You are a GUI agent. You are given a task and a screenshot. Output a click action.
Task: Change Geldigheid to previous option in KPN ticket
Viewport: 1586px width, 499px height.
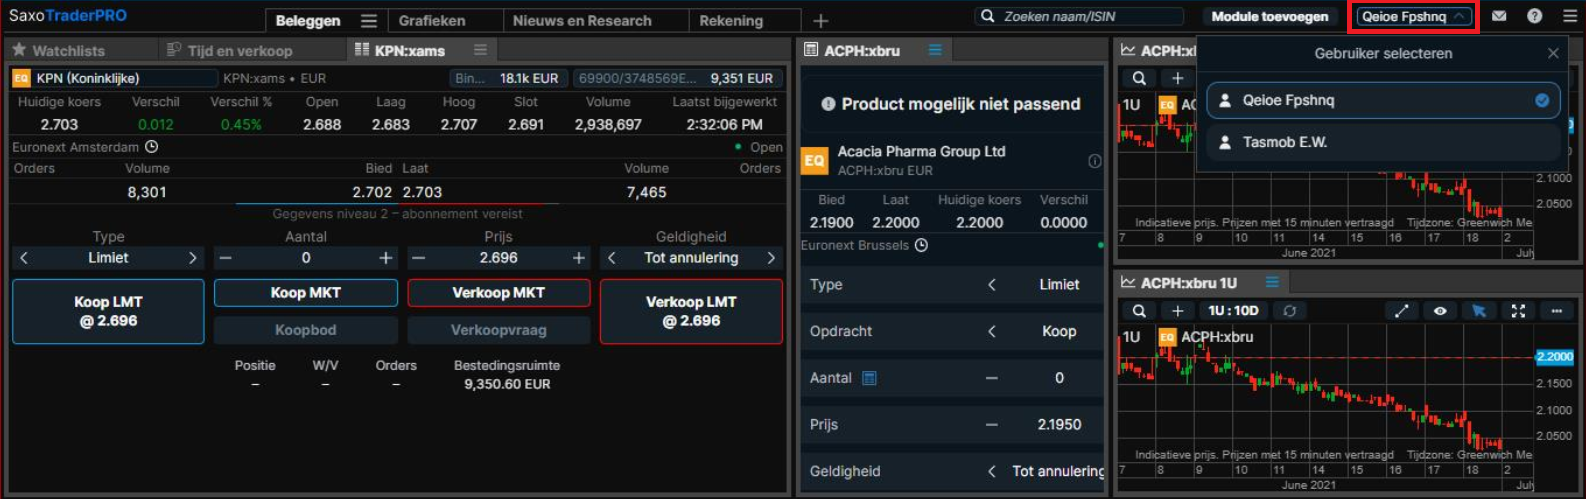(612, 258)
